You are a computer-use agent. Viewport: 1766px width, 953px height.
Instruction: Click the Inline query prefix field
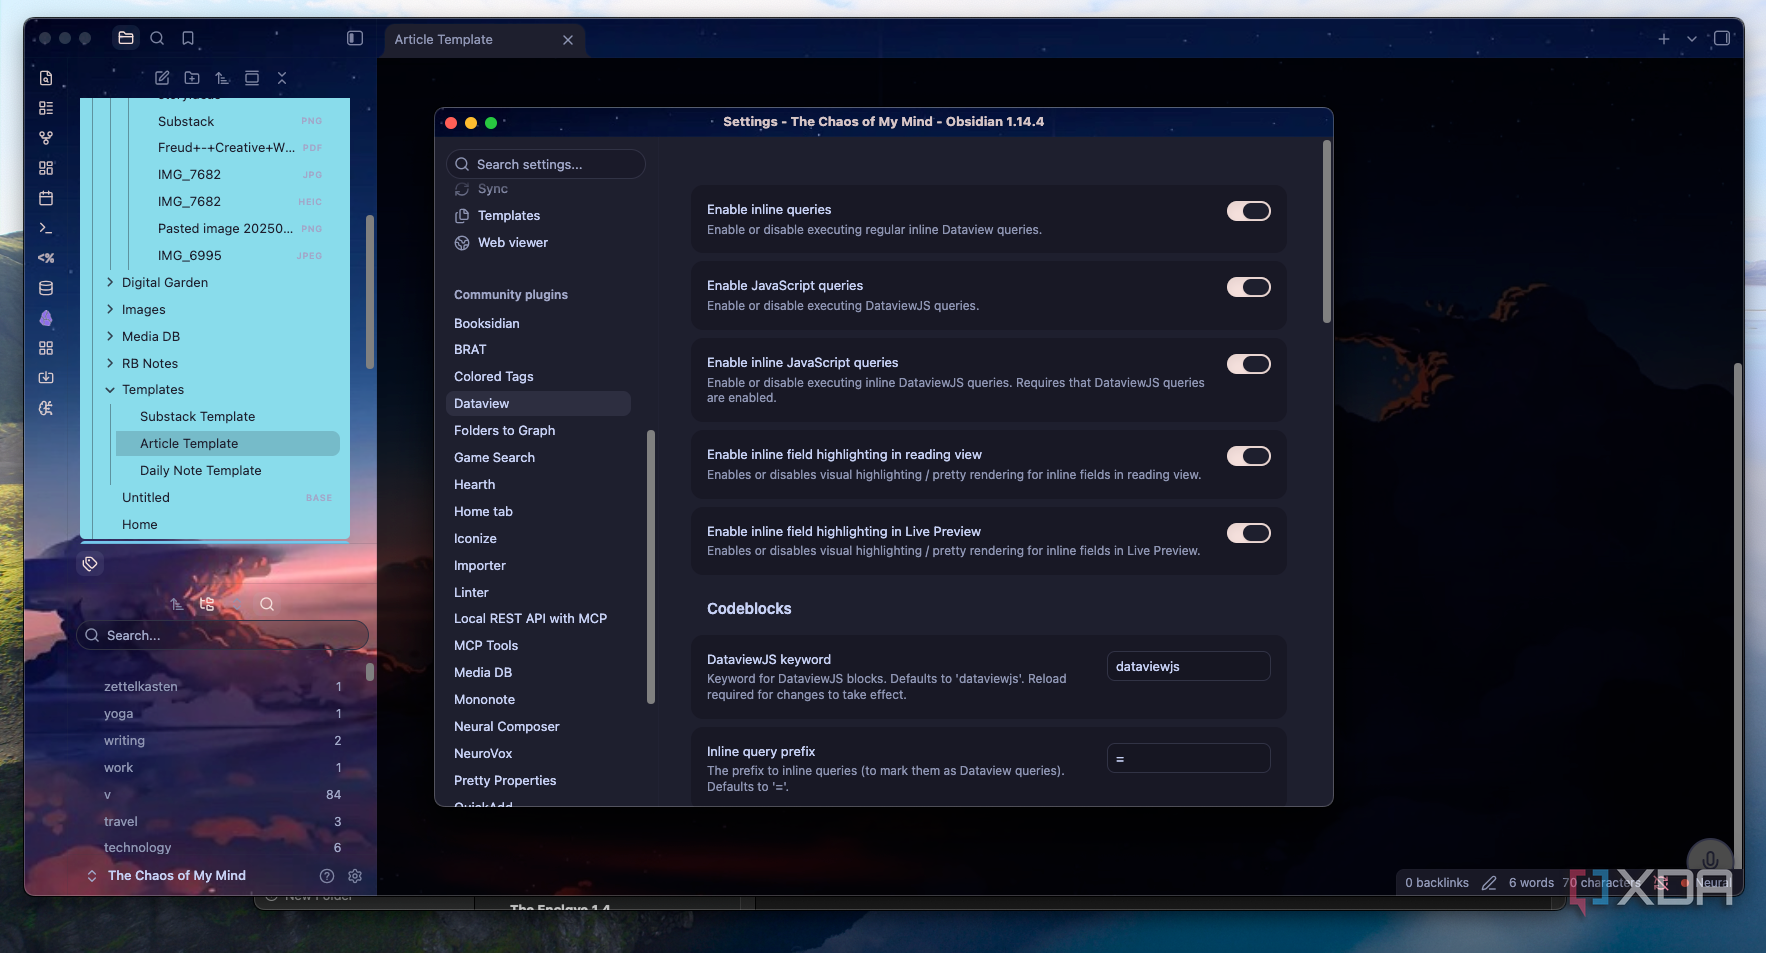coord(1189,759)
